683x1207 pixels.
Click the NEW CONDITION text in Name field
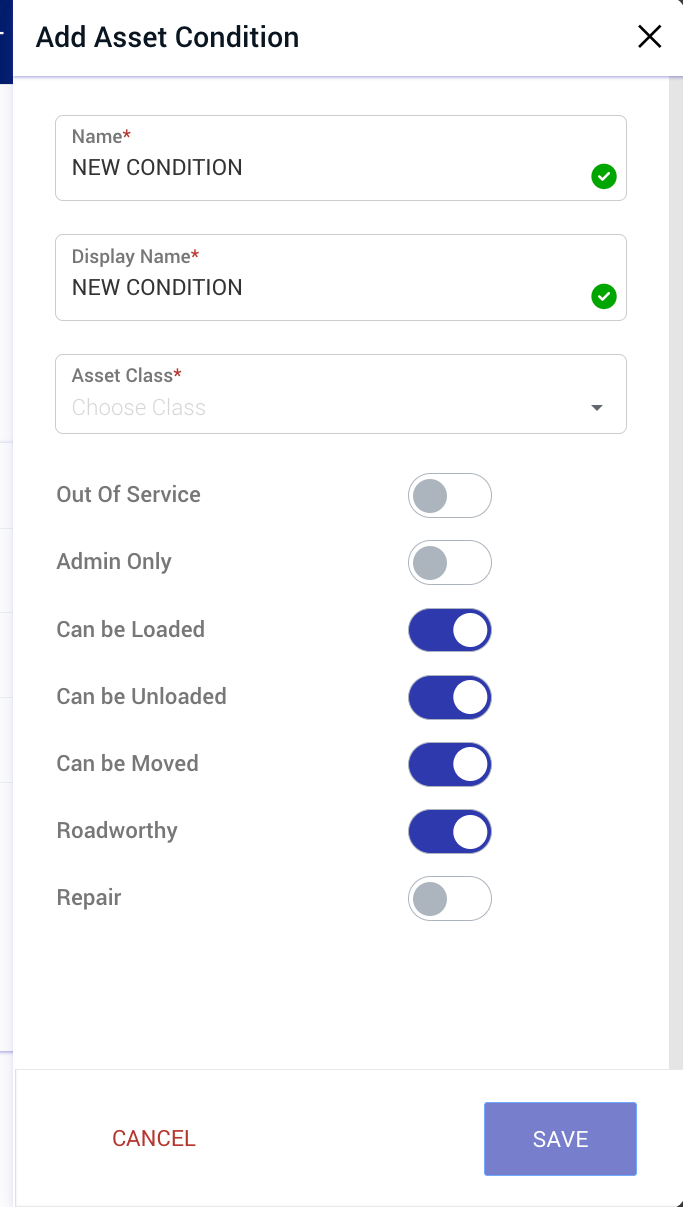click(156, 167)
